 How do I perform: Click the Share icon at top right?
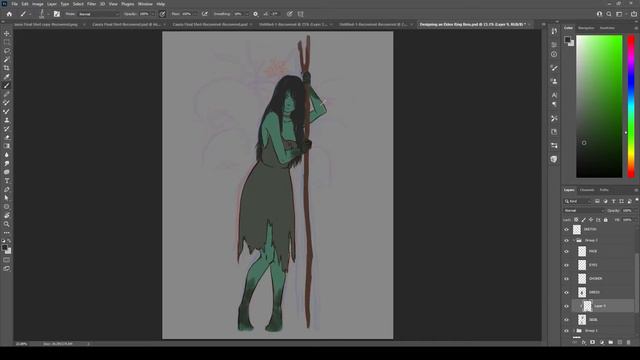pos(633,14)
